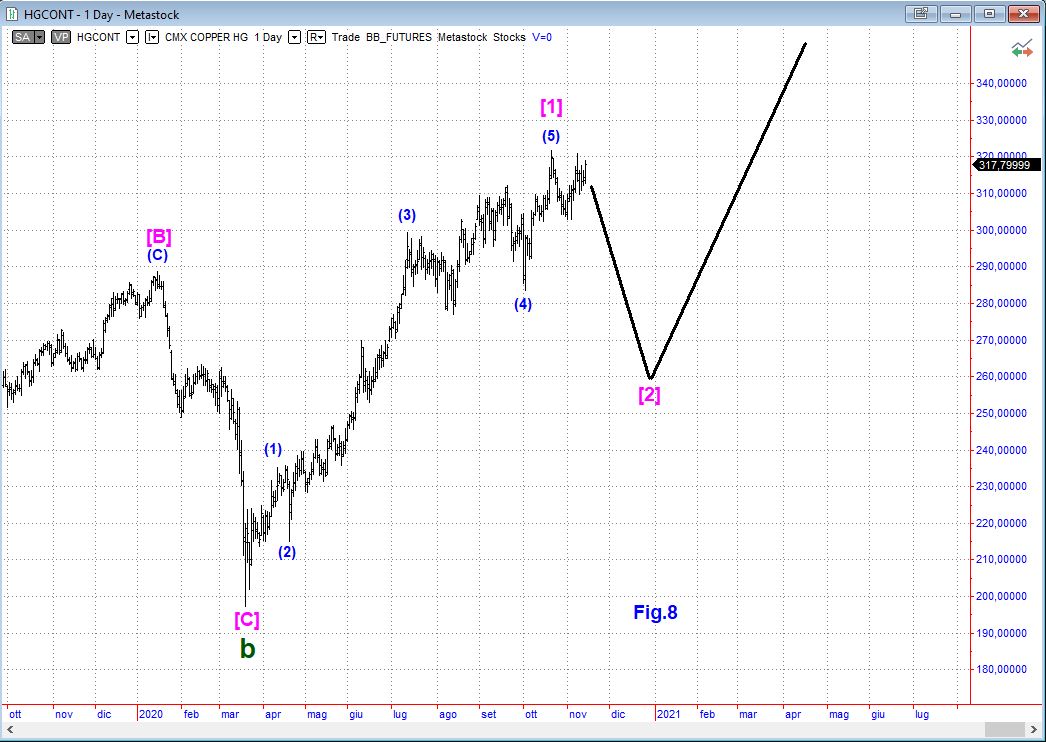Screen dimensions: 1046x742
Task: Click the Stocks label in header
Action: 509,37
